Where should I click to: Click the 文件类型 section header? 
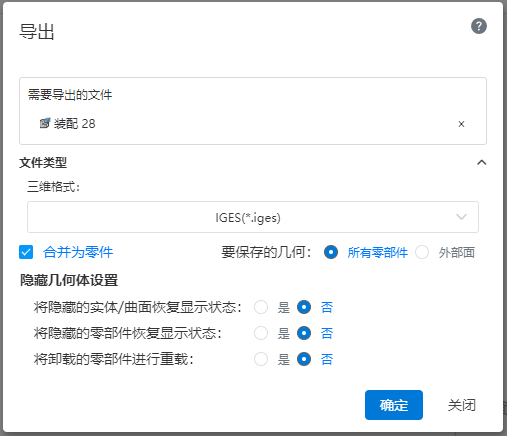[43, 163]
